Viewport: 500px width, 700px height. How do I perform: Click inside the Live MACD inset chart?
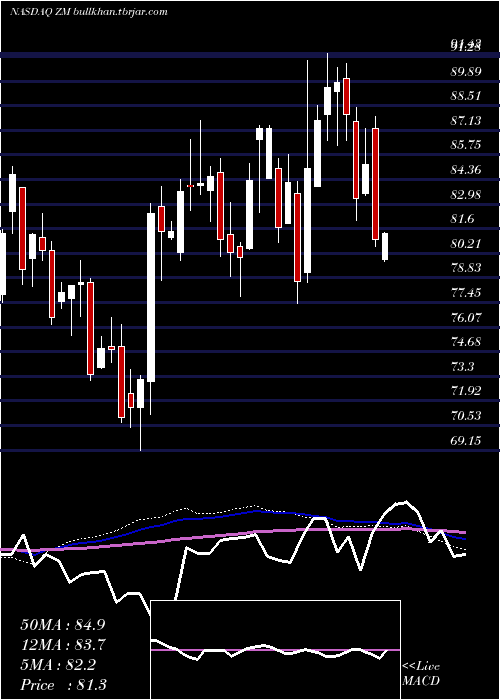275,650
